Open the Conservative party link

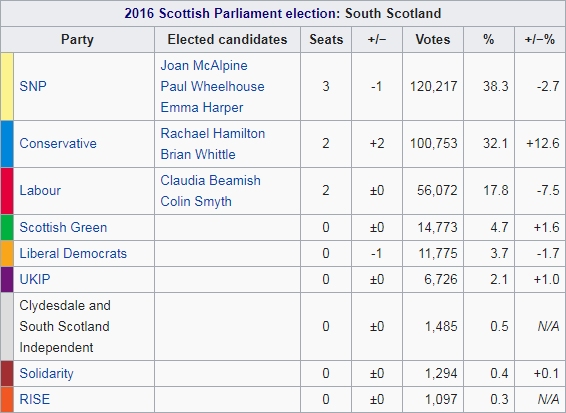[x=58, y=143]
